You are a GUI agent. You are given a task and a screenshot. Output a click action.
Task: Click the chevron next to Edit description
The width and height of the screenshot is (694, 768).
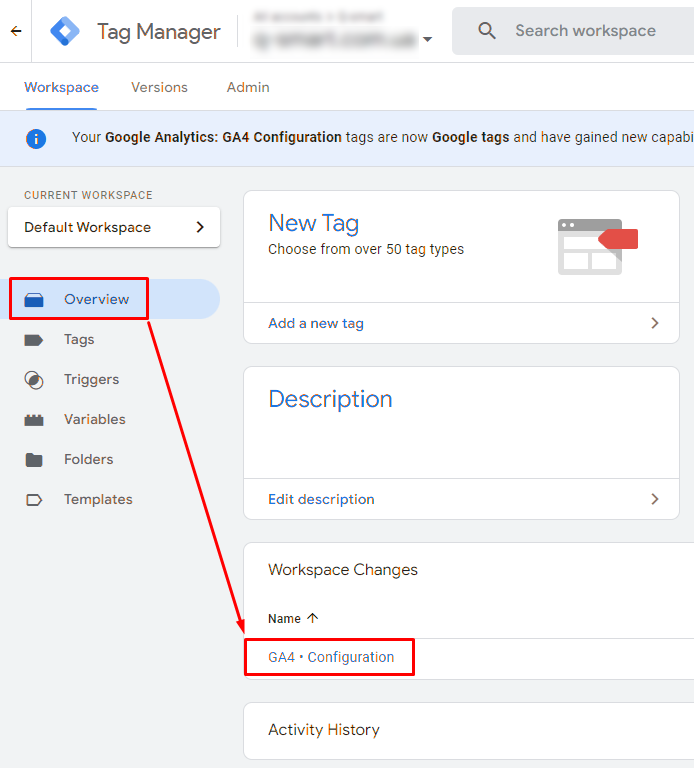[x=655, y=499]
